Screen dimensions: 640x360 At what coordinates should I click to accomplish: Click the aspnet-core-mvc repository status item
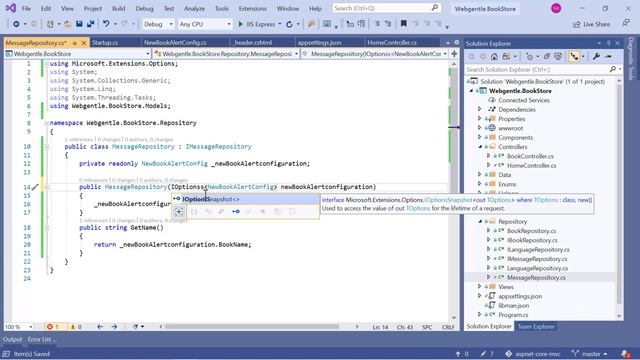tap(533, 354)
